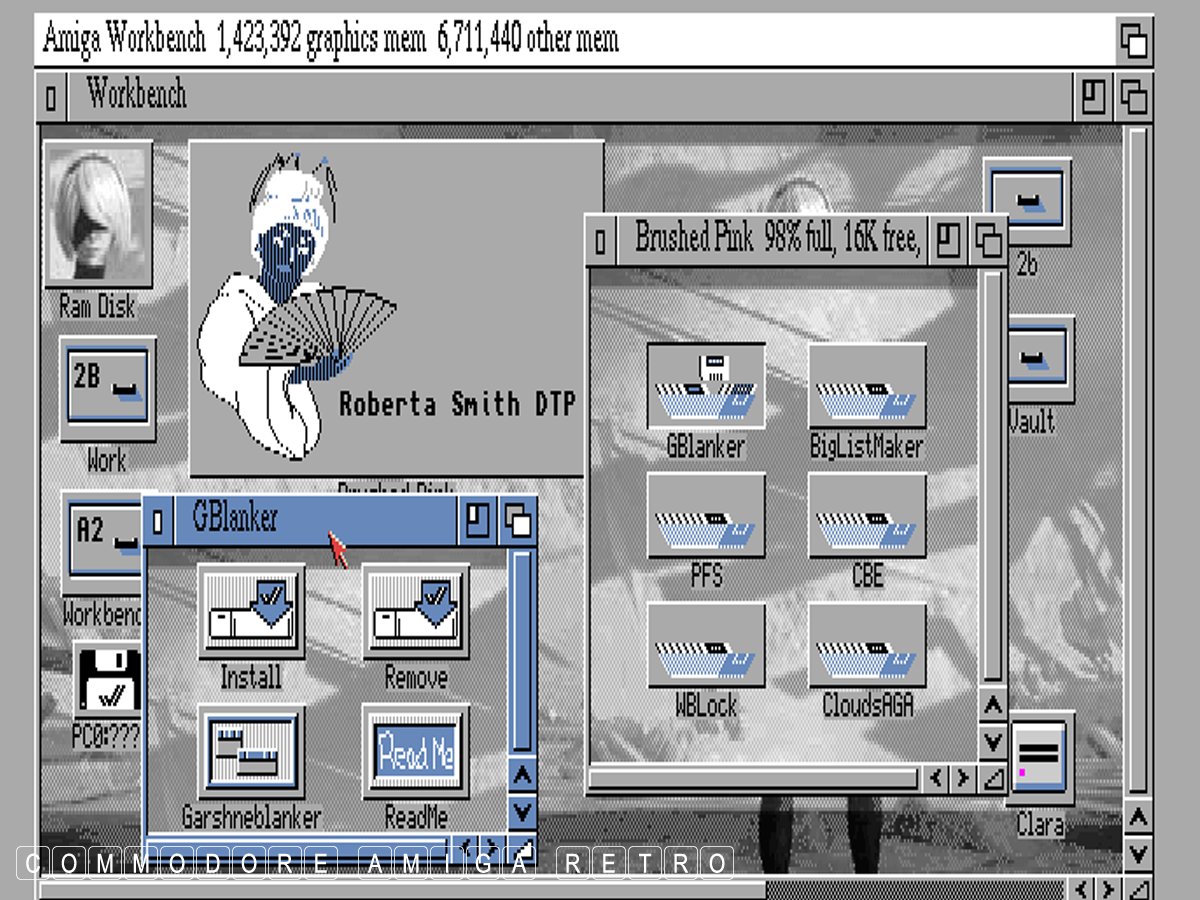
Task: Open the Work drive icon
Action: tap(107, 390)
